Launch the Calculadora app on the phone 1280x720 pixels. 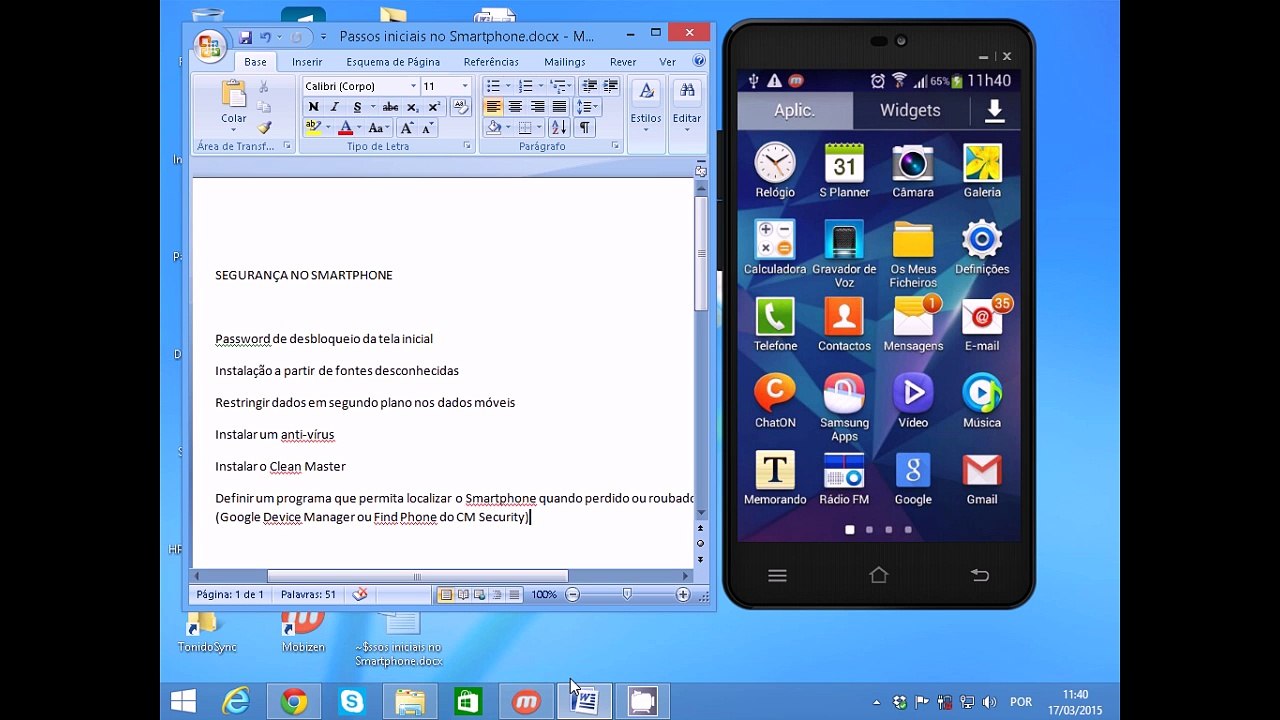[775, 248]
